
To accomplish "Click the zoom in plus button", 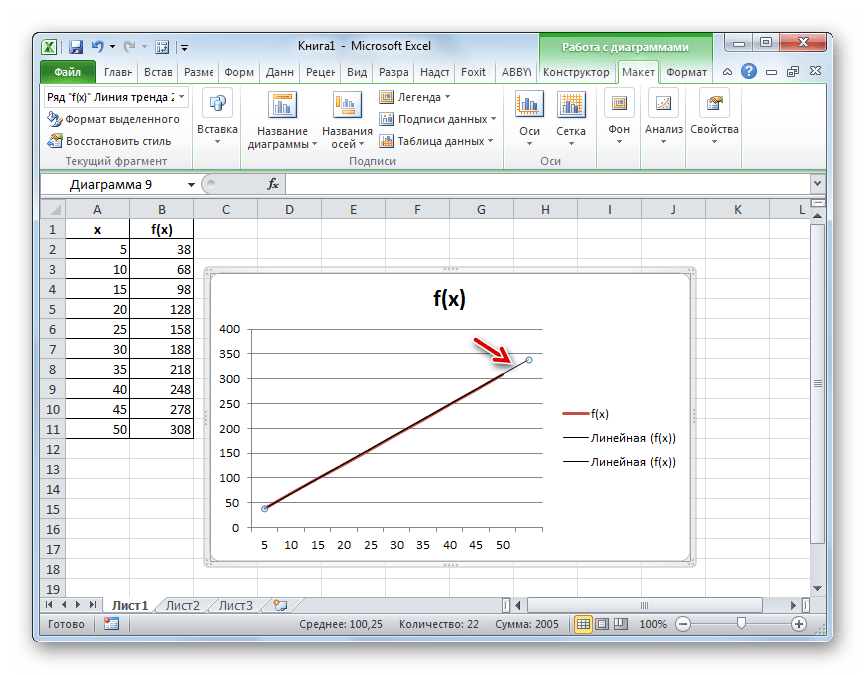I will 799,624.
